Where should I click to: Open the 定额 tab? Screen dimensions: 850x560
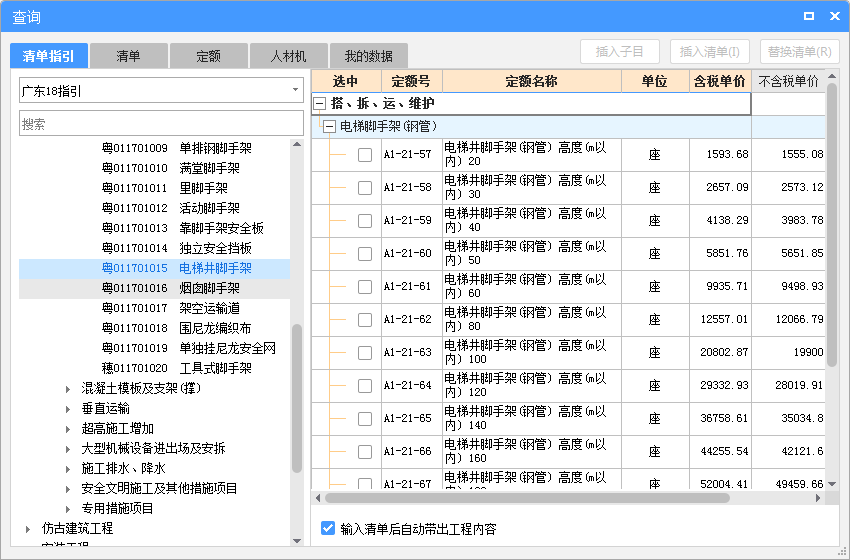point(209,56)
